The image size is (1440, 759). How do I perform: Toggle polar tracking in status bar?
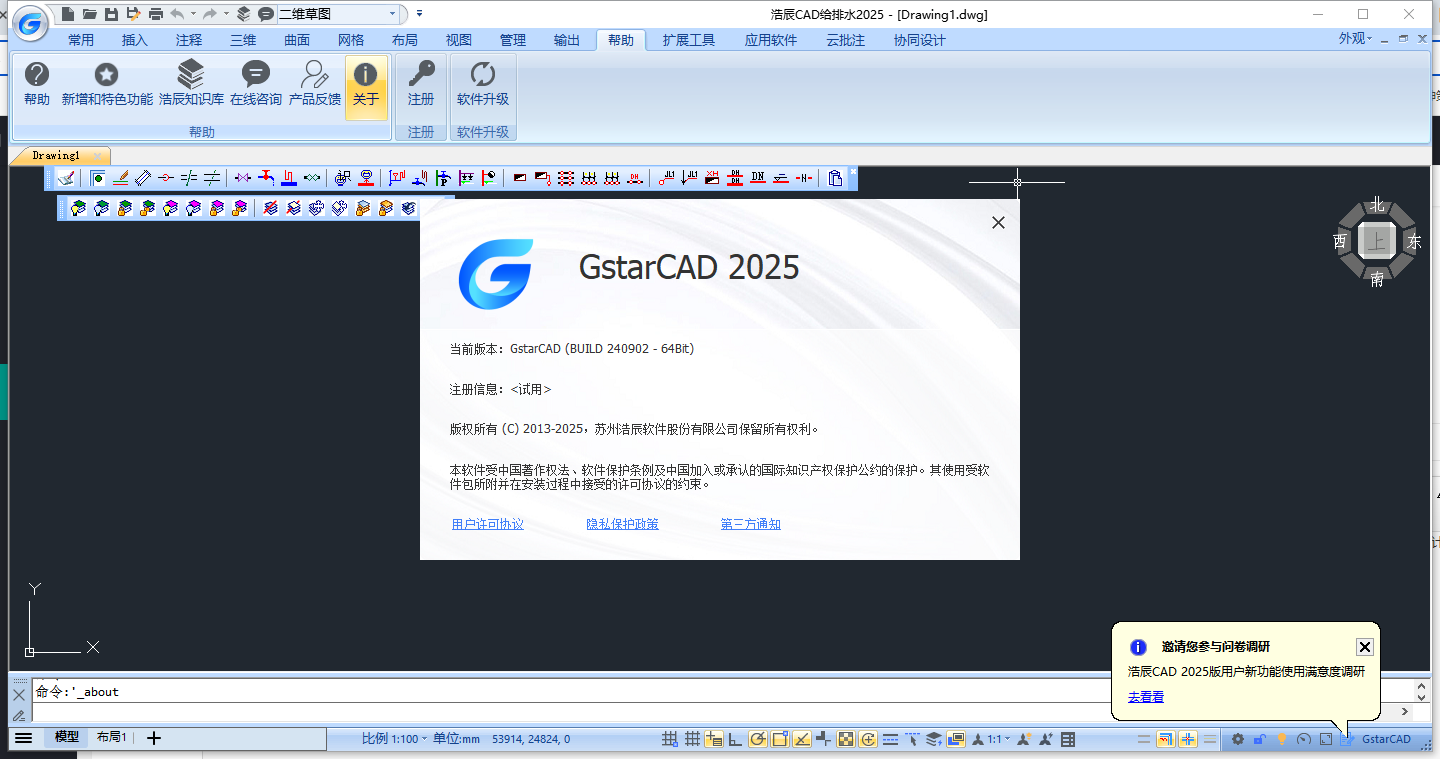click(x=757, y=740)
